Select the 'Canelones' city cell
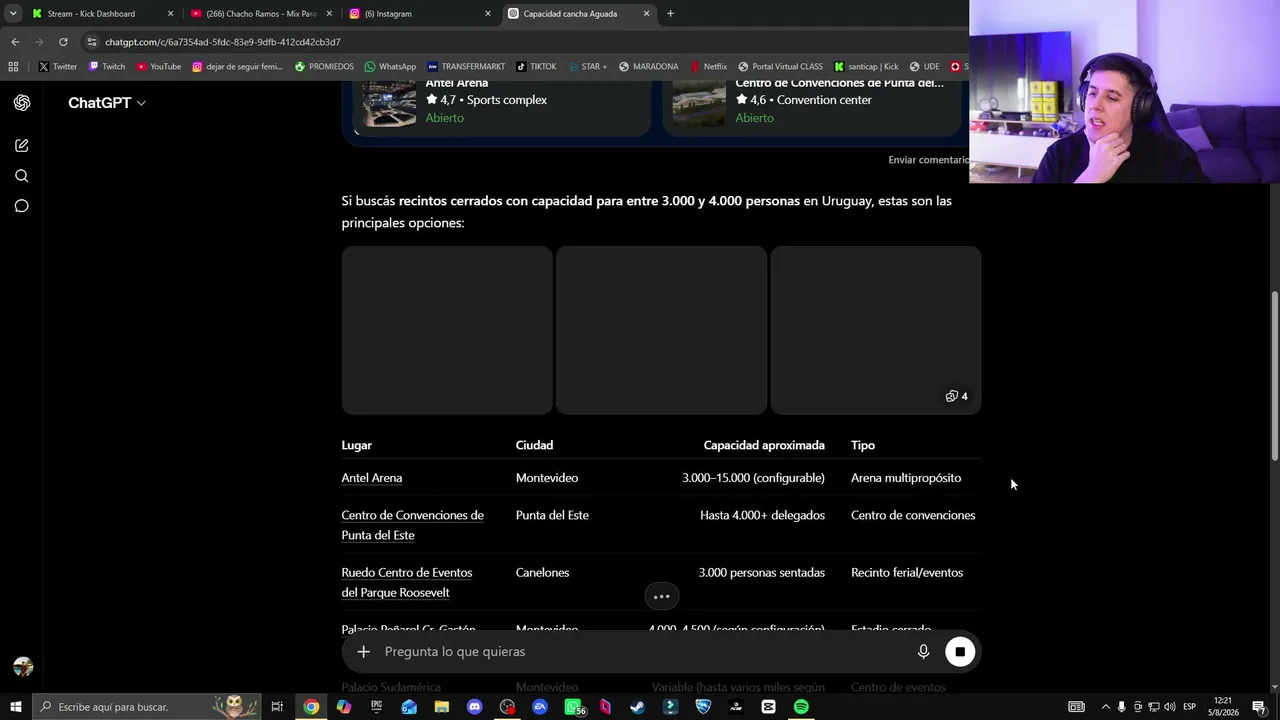 coord(542,573)
